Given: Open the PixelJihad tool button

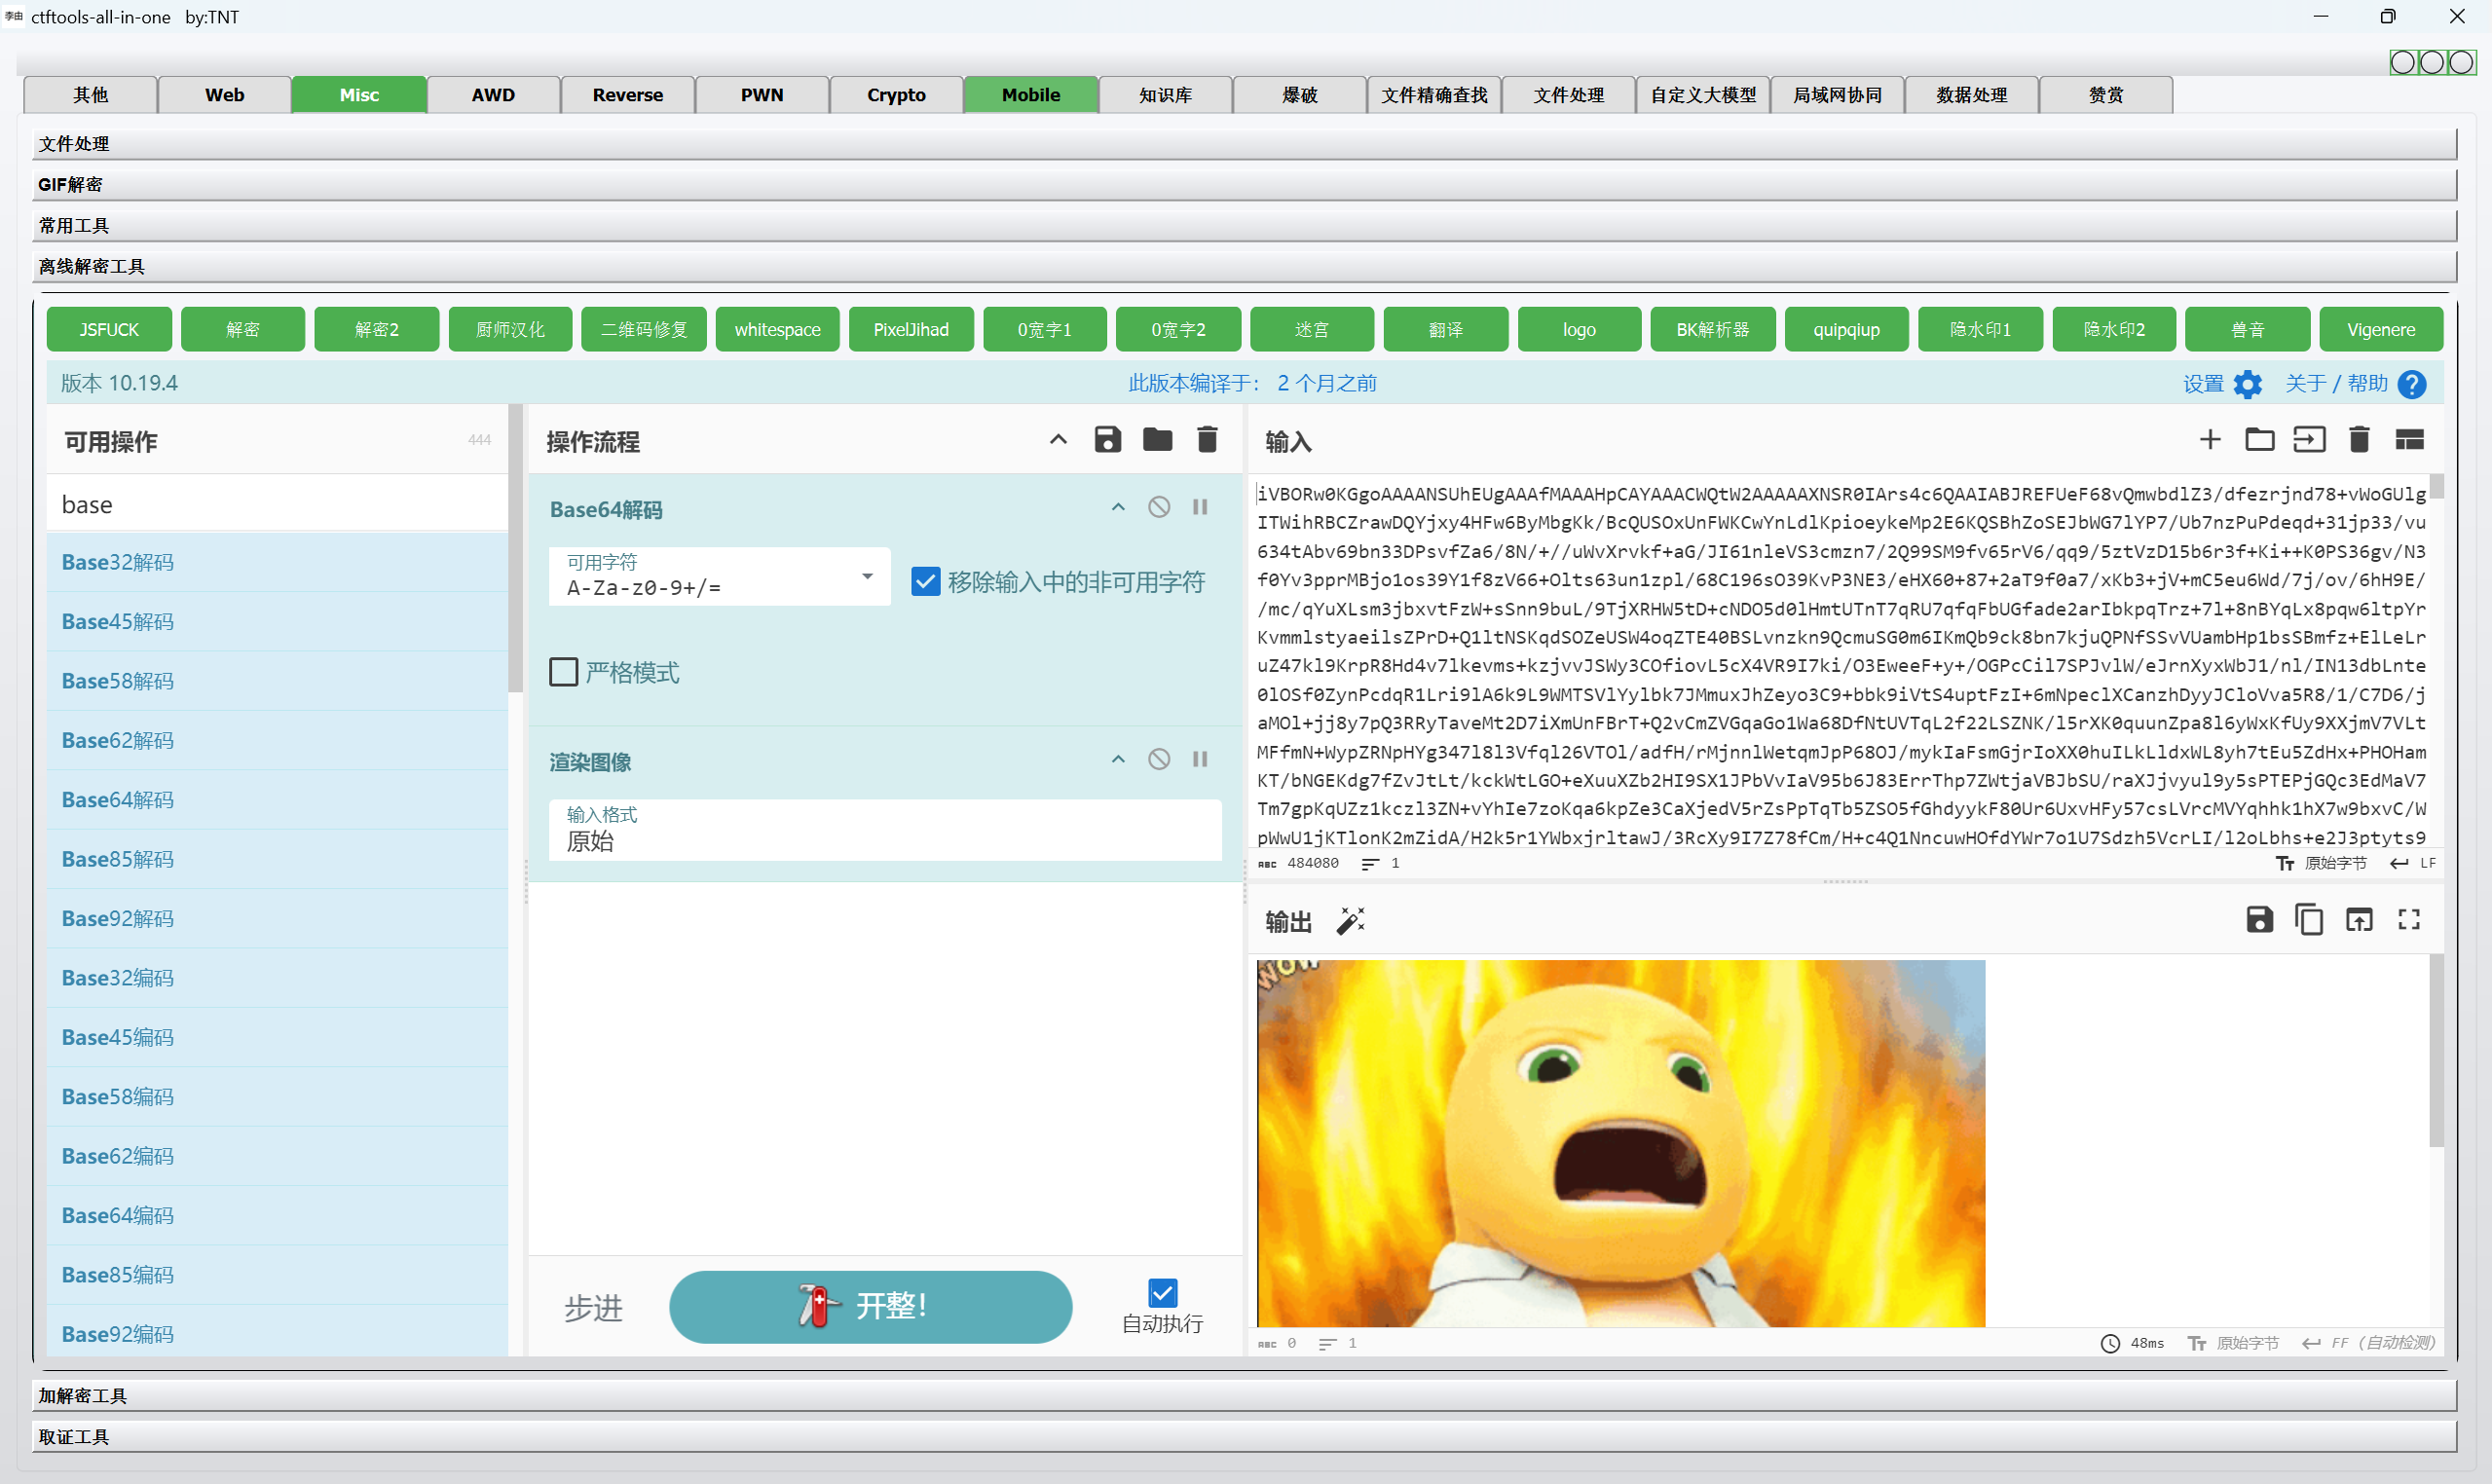Looking at the screenshot, I should (x=911, y=329).
